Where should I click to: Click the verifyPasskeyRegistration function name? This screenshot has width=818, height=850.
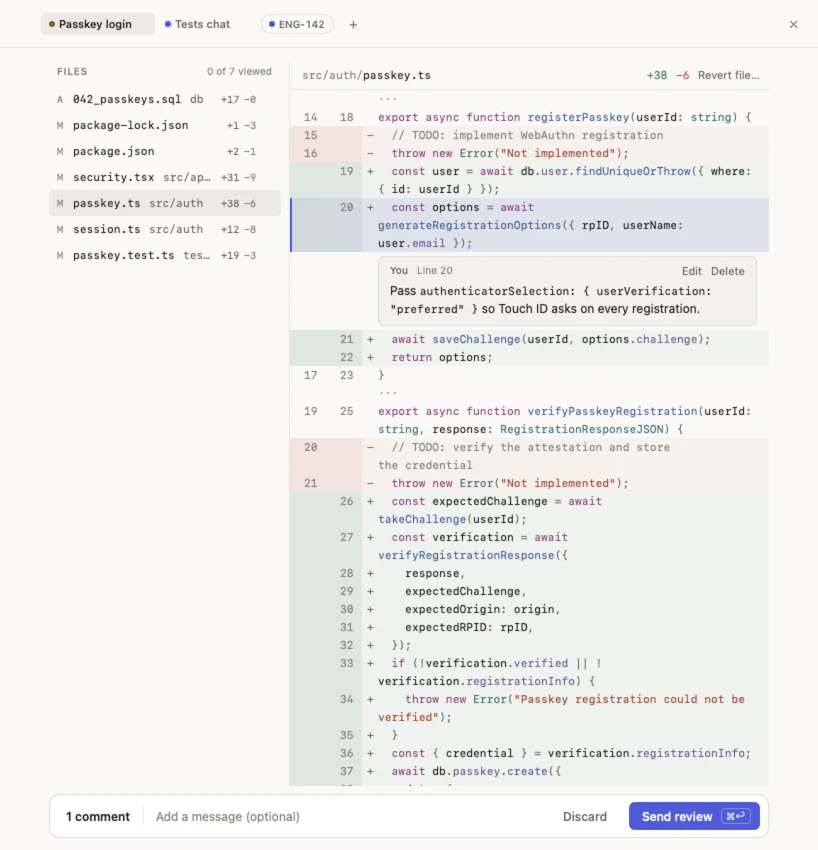pyautogui.click(x=612, y=411)
